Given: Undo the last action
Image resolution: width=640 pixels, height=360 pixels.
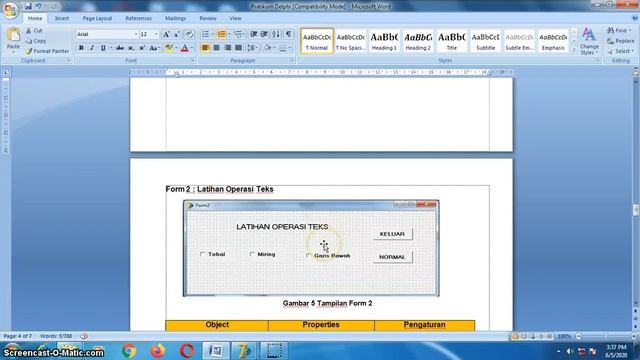Looking at the screenshot, I should [x=39, y=6].
